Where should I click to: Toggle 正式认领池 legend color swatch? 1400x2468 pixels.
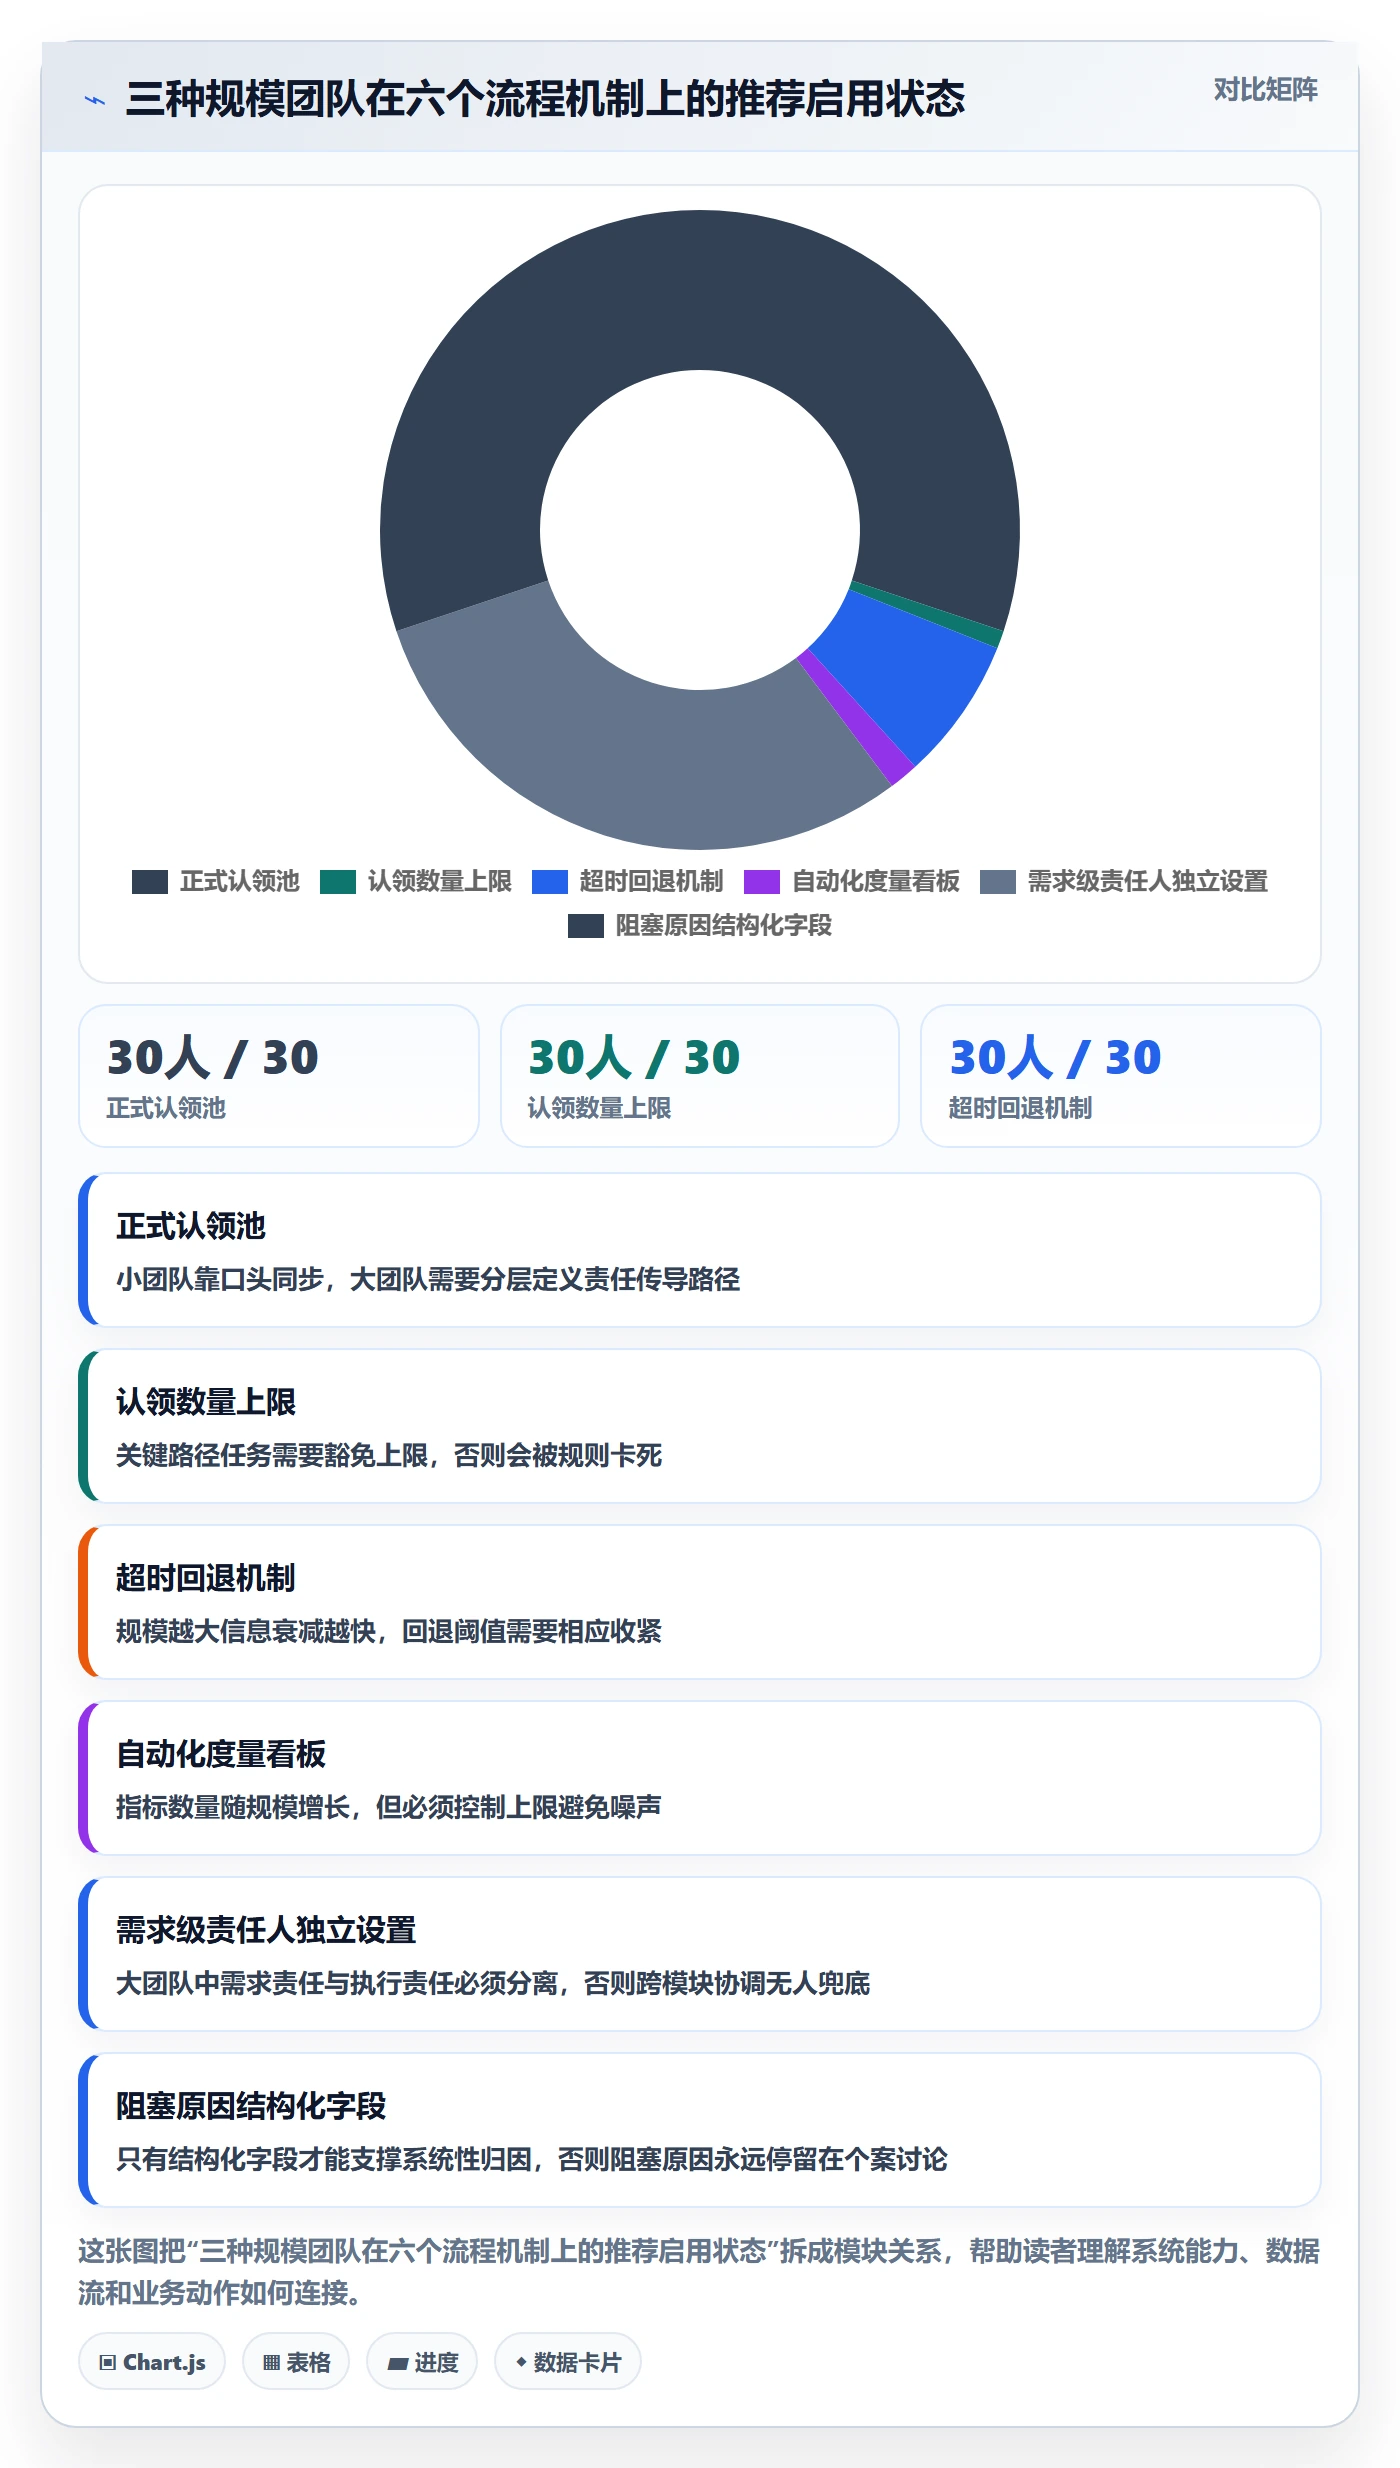click(150, 881)
